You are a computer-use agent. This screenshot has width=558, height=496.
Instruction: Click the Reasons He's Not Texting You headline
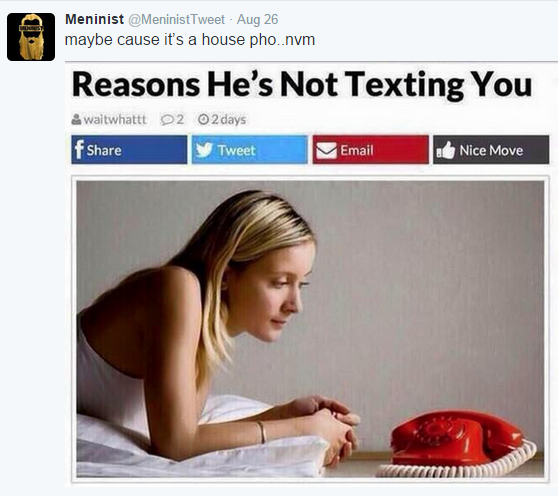[x=302, y=85]
